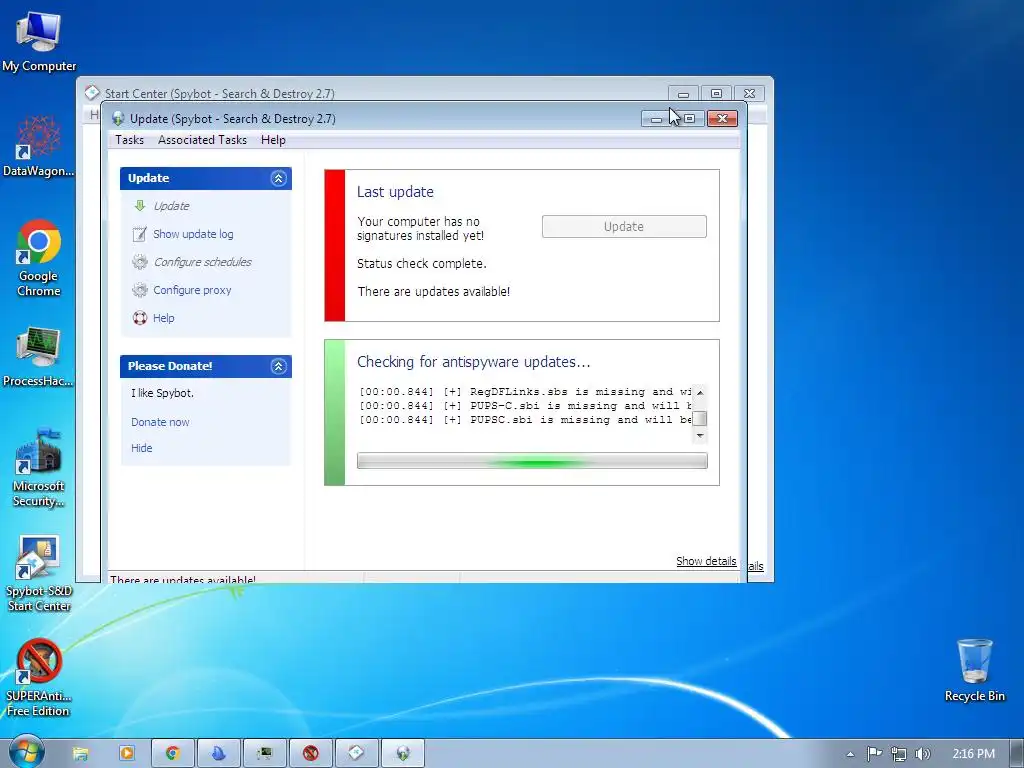Click the Update window title bar
Viewport: 1024px width, 768px height.
[372, 119]
